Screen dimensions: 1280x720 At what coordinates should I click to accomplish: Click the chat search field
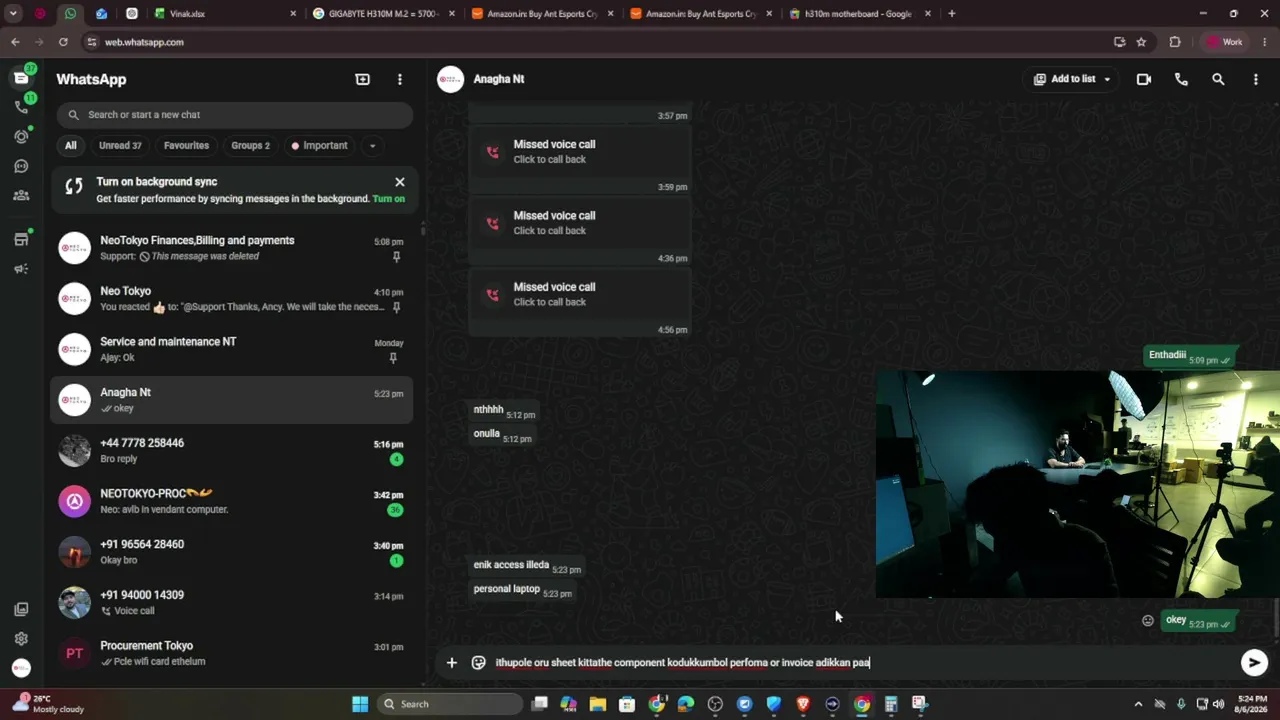[234, 115]
